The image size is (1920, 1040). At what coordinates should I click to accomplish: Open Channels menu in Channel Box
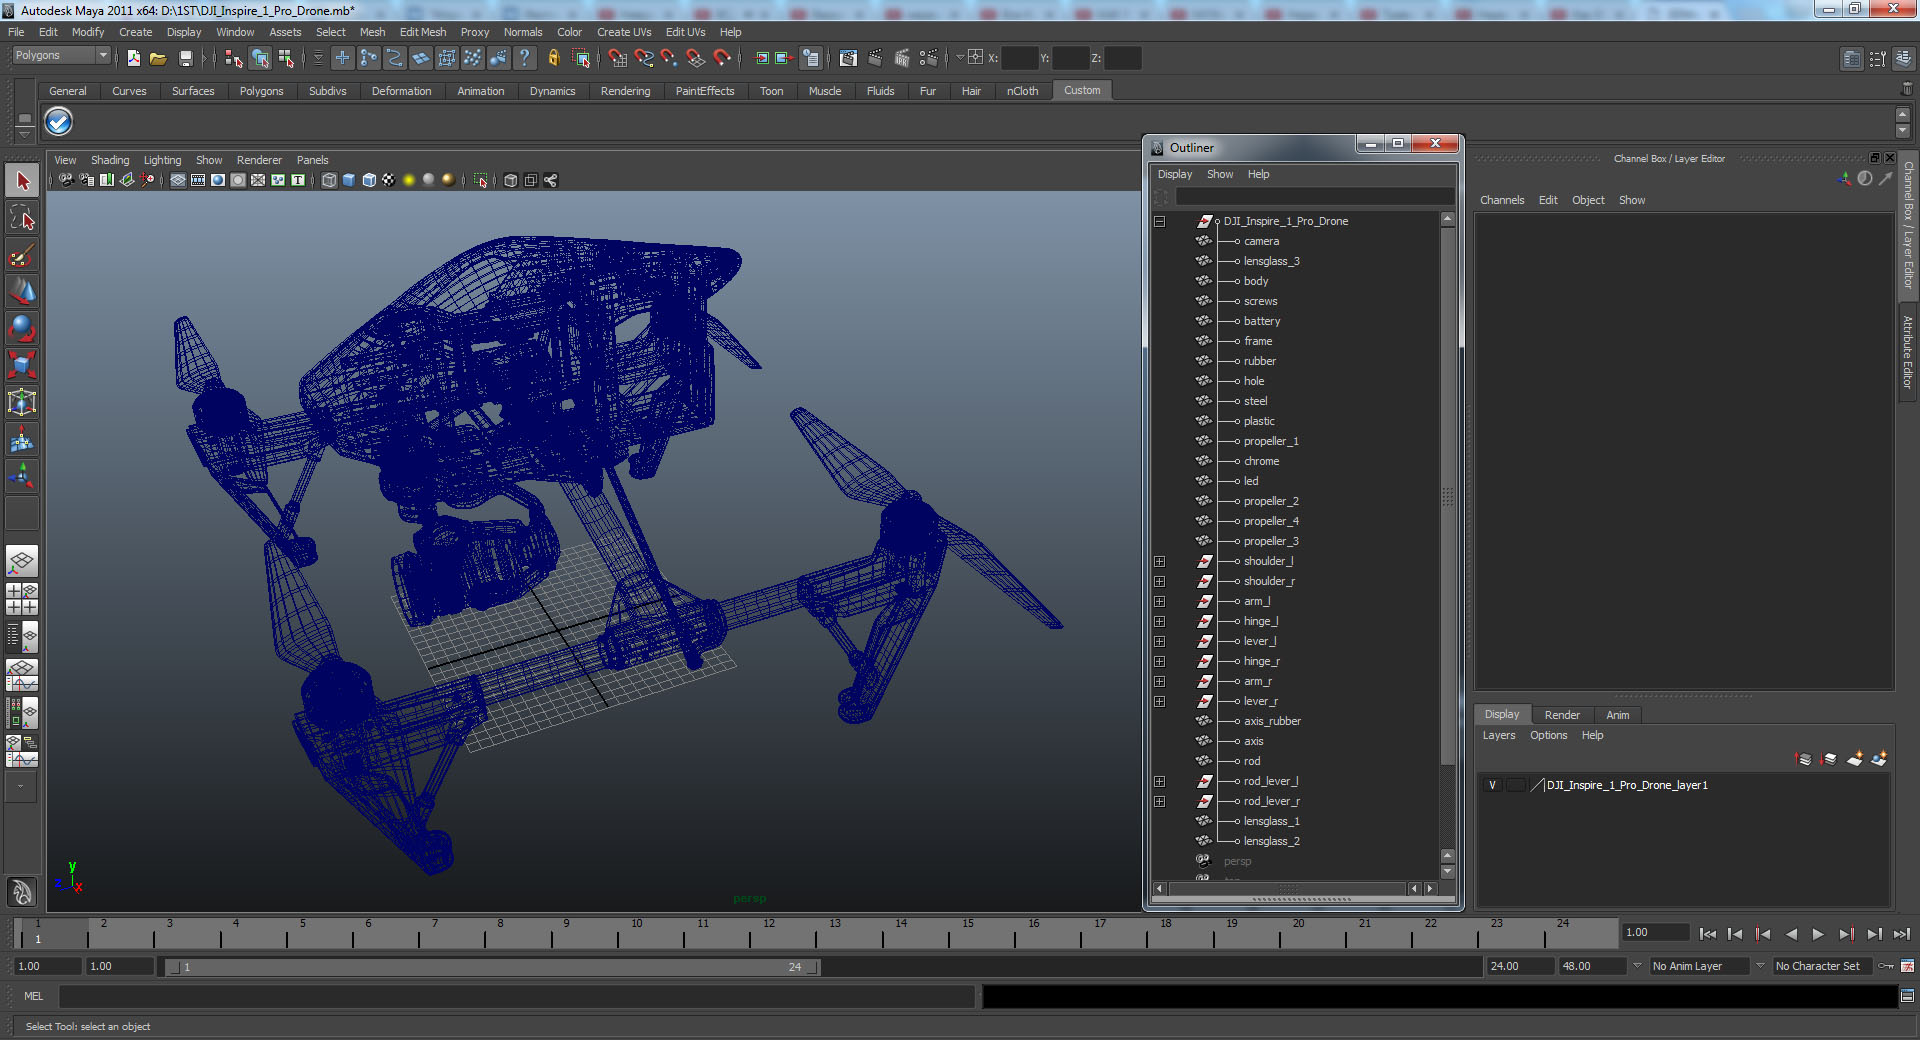point(1502,200)
